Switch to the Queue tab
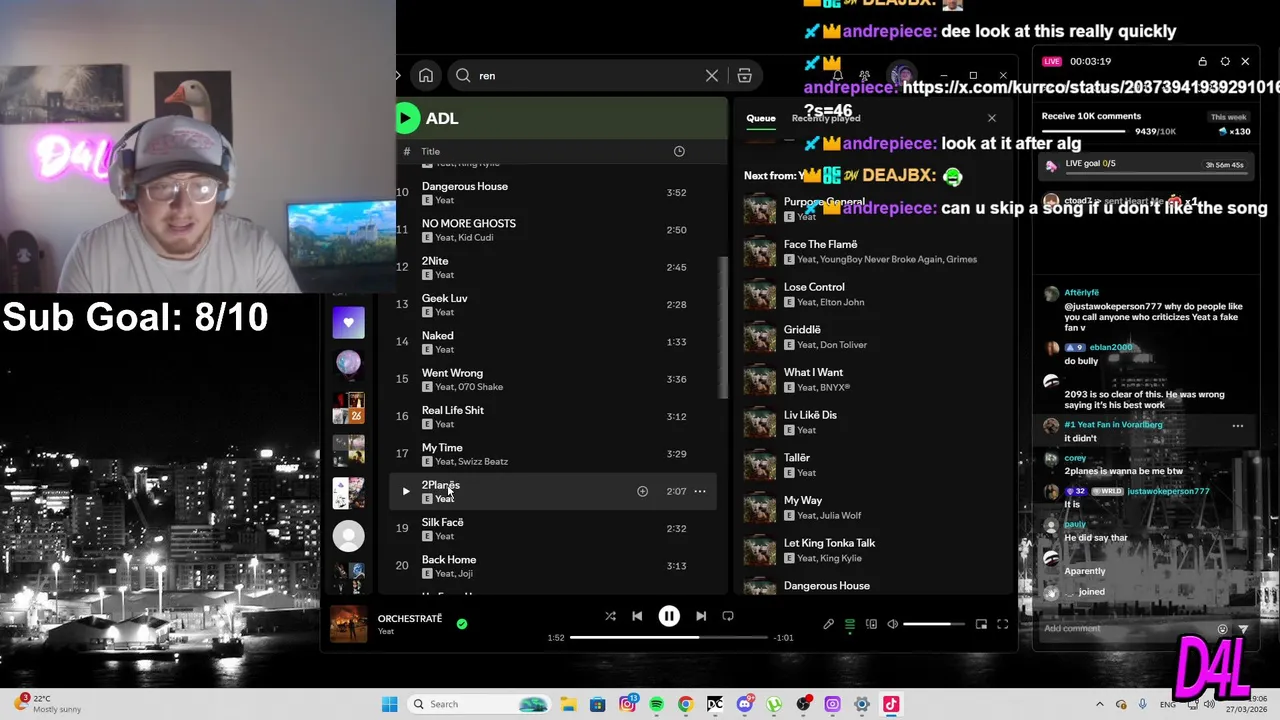Image resolution: width=1280 pixels, height=720 pixels. pos(761,118)
